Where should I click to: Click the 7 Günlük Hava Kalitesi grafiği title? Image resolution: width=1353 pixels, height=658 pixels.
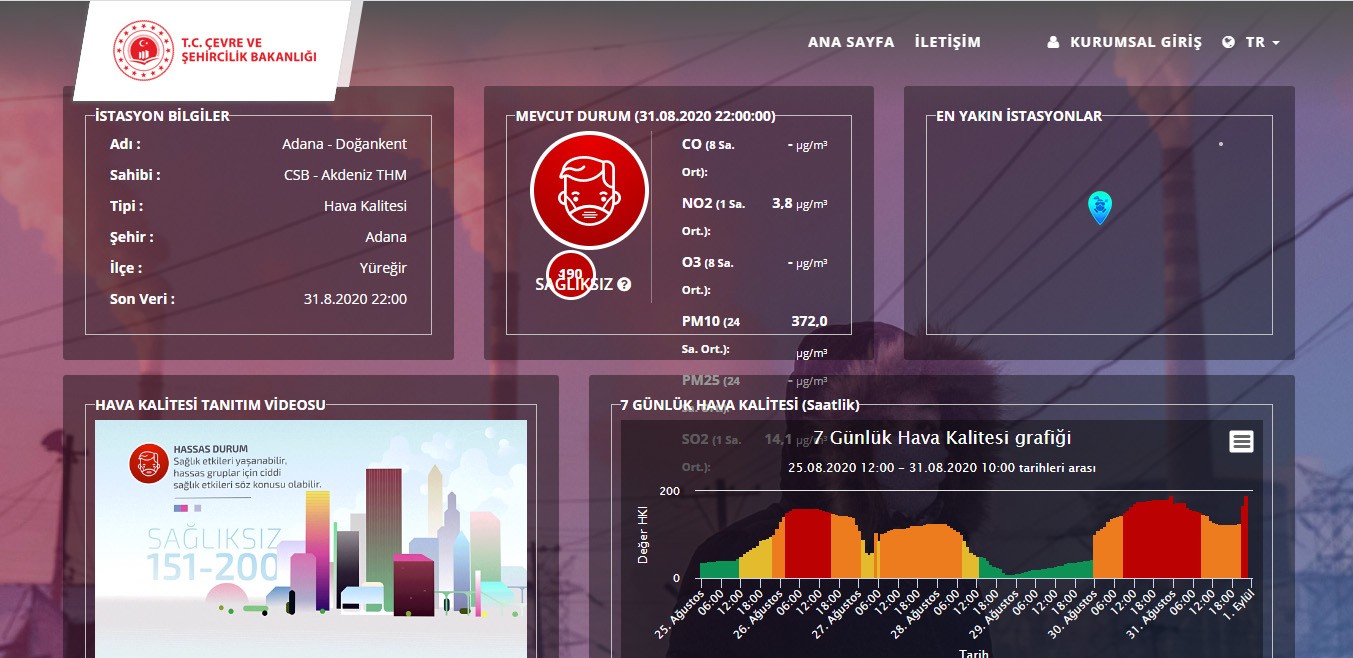[x=942, y=438]
